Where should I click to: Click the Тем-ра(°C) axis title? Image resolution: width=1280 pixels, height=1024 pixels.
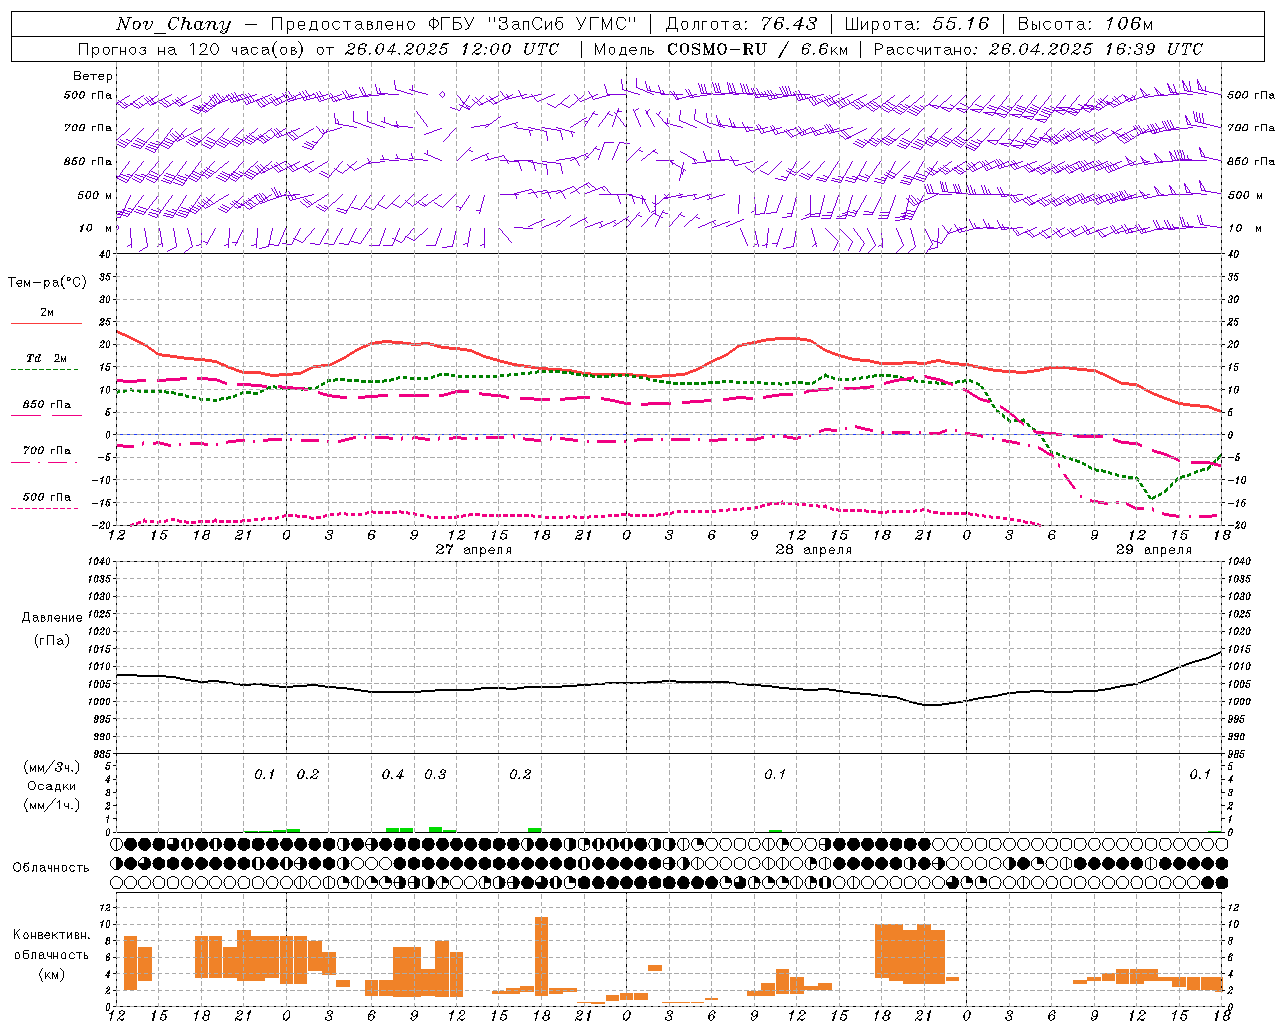(47, 283)
